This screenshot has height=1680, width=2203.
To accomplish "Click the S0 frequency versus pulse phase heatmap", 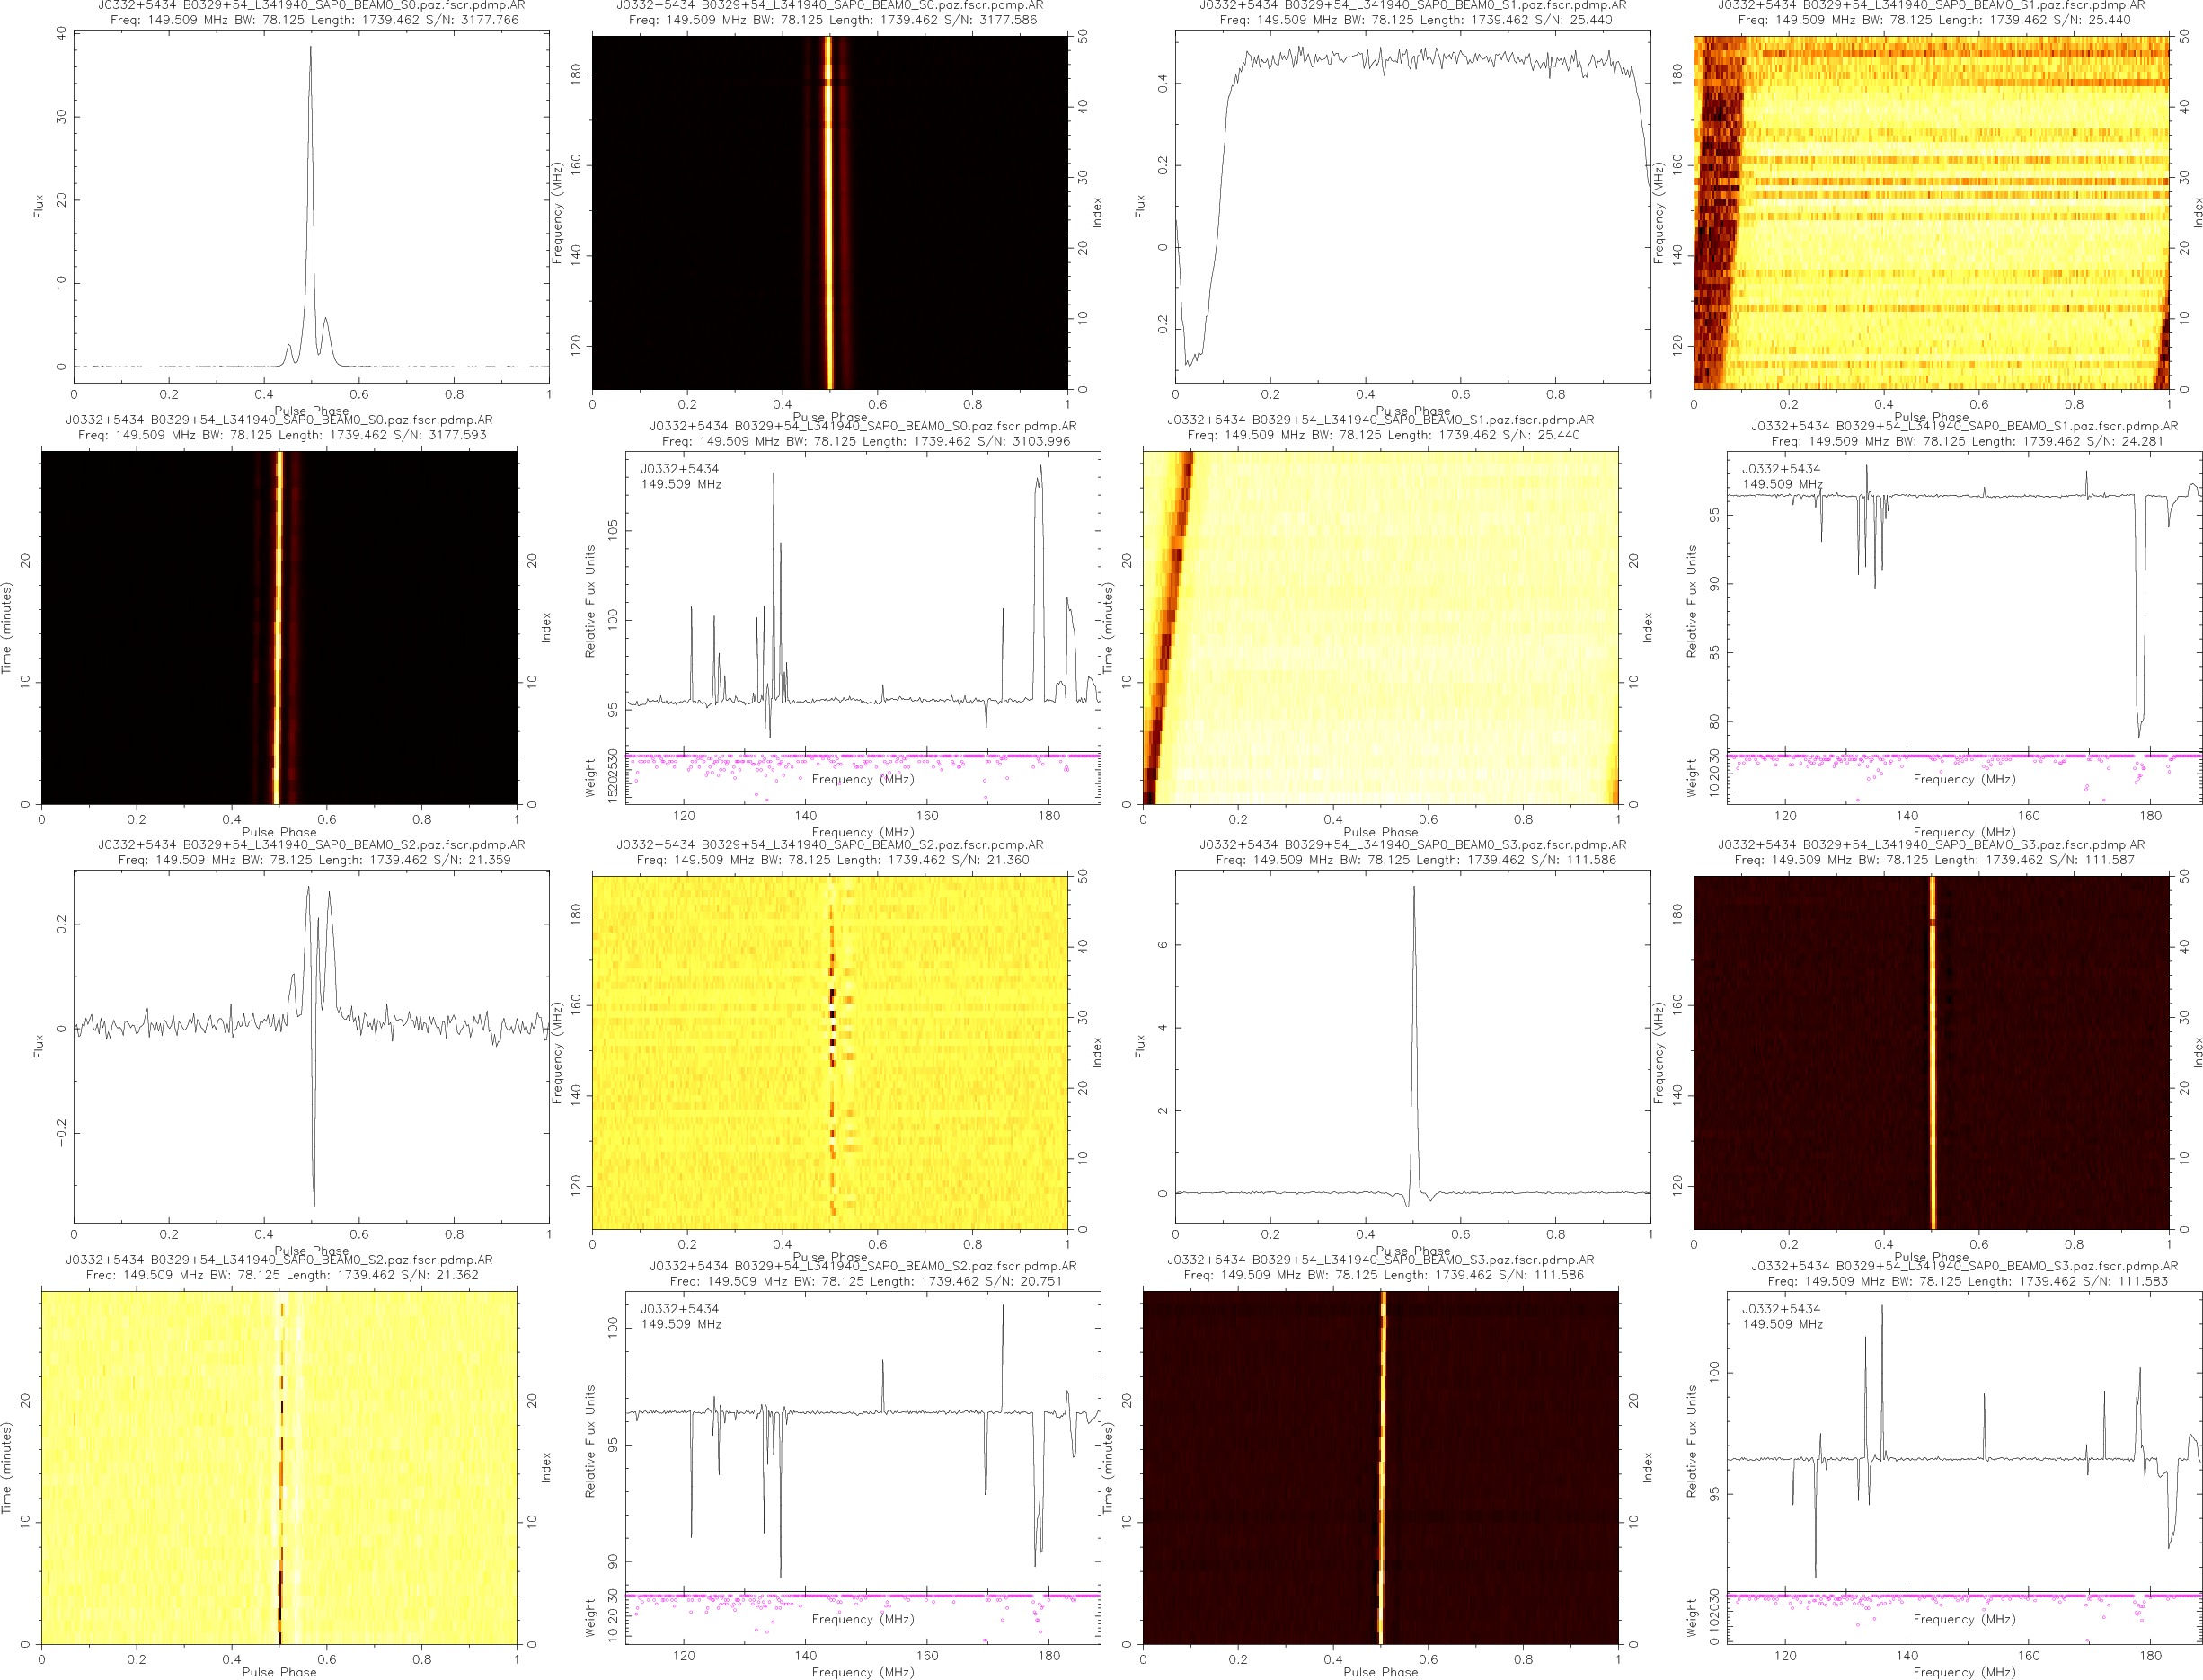I will click(829, 212).
